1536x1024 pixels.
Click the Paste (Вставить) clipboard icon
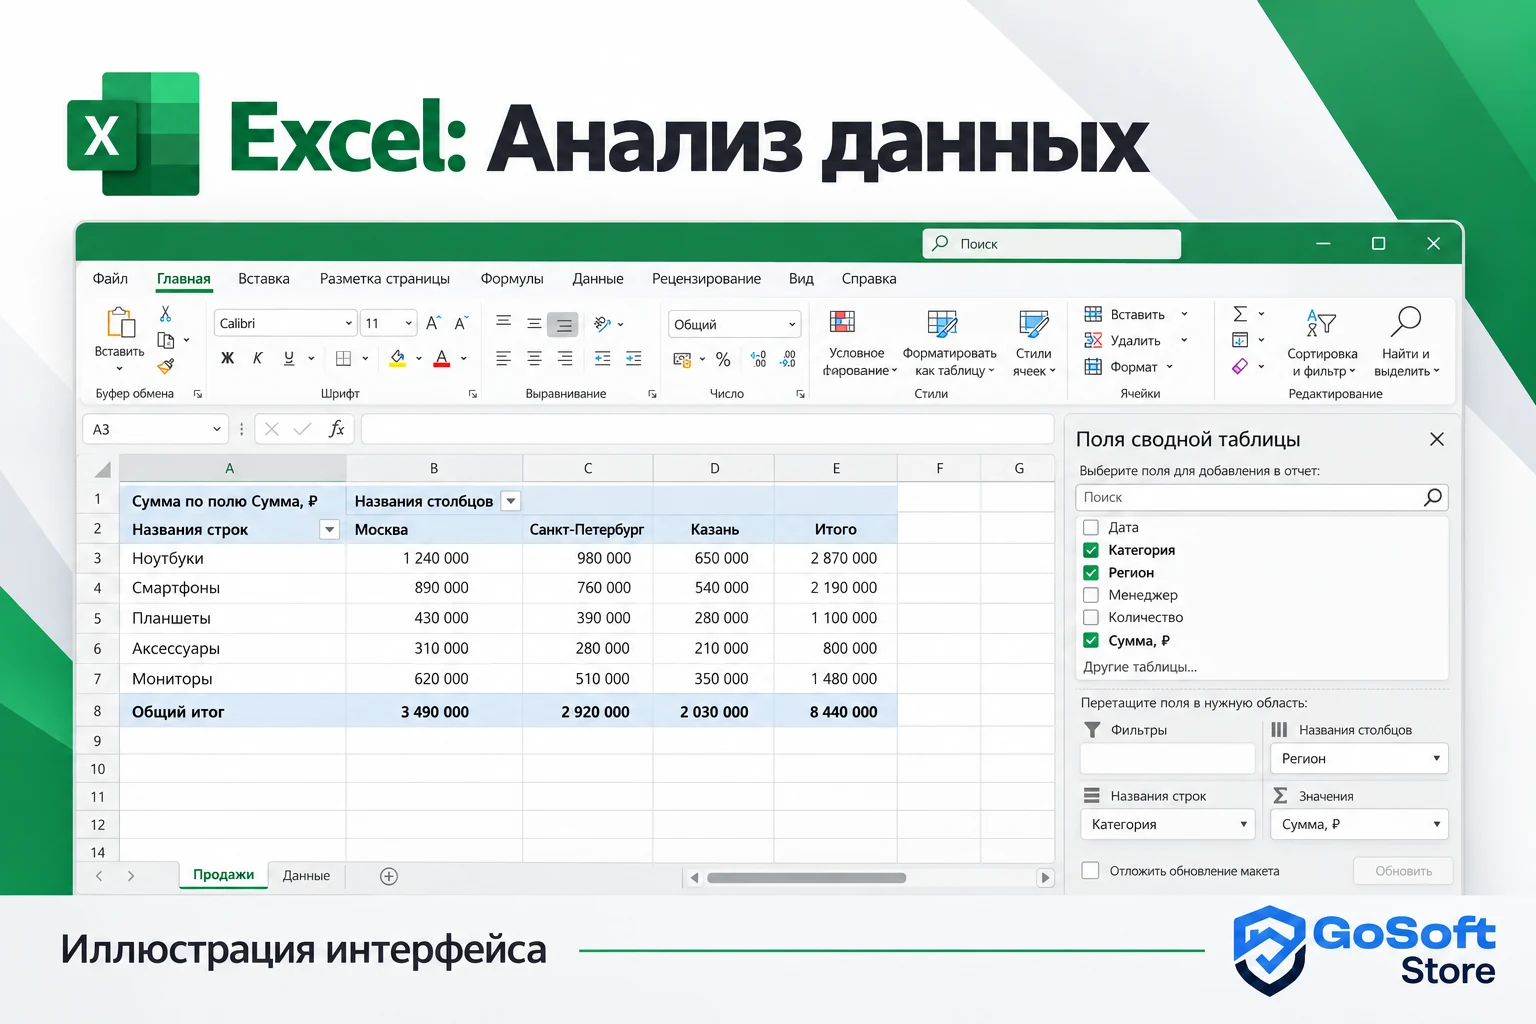click(120, 323)
